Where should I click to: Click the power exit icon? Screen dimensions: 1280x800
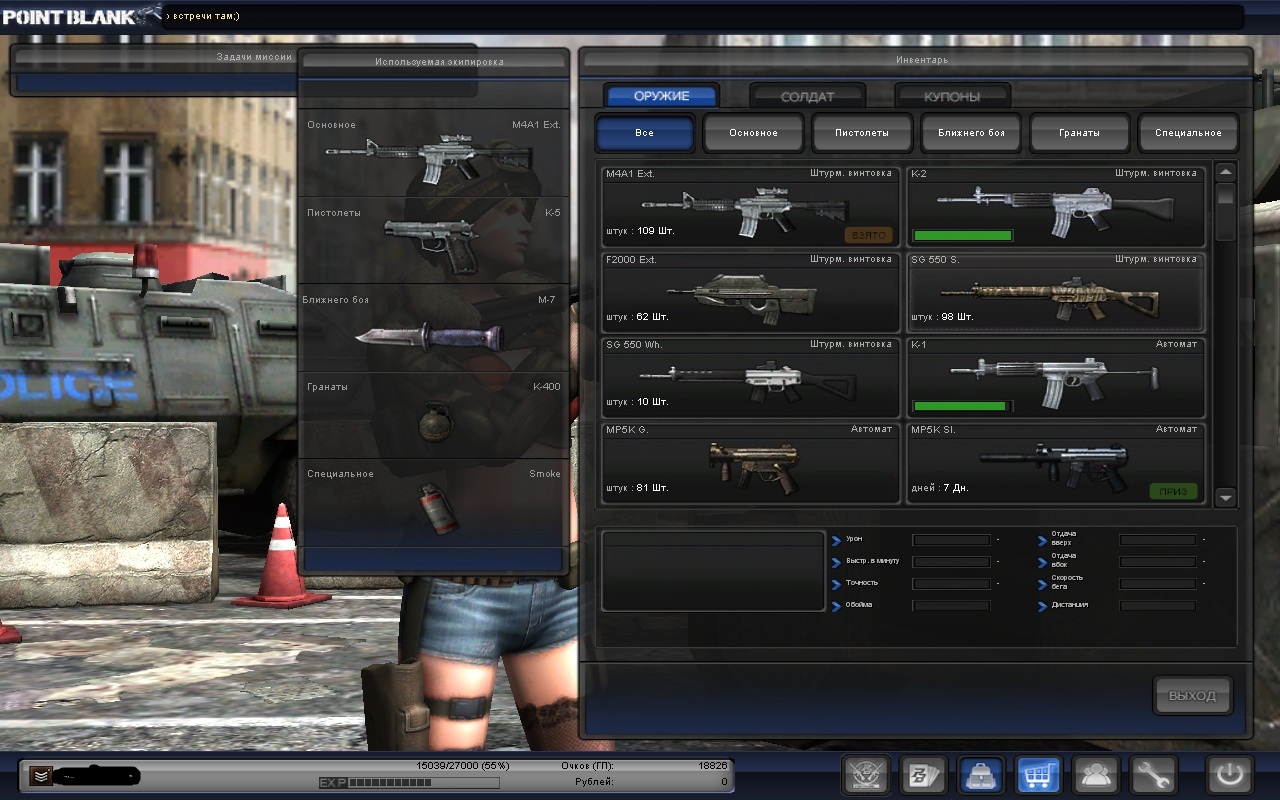point(1229,775)
